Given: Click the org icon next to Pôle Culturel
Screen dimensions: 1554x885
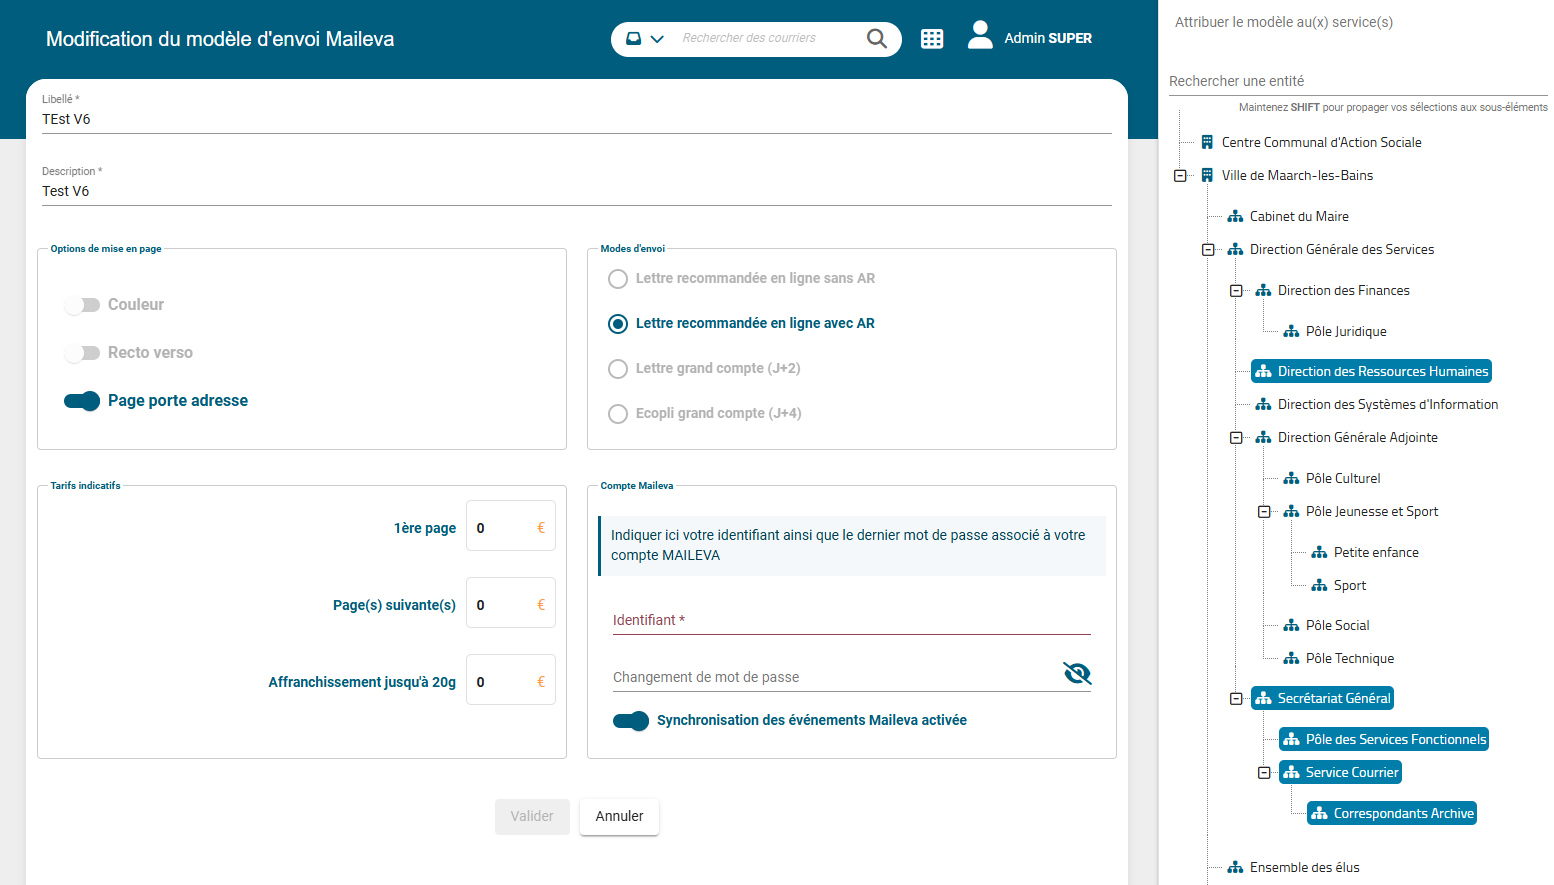Looking at the screenshot, I should 1291,478.
